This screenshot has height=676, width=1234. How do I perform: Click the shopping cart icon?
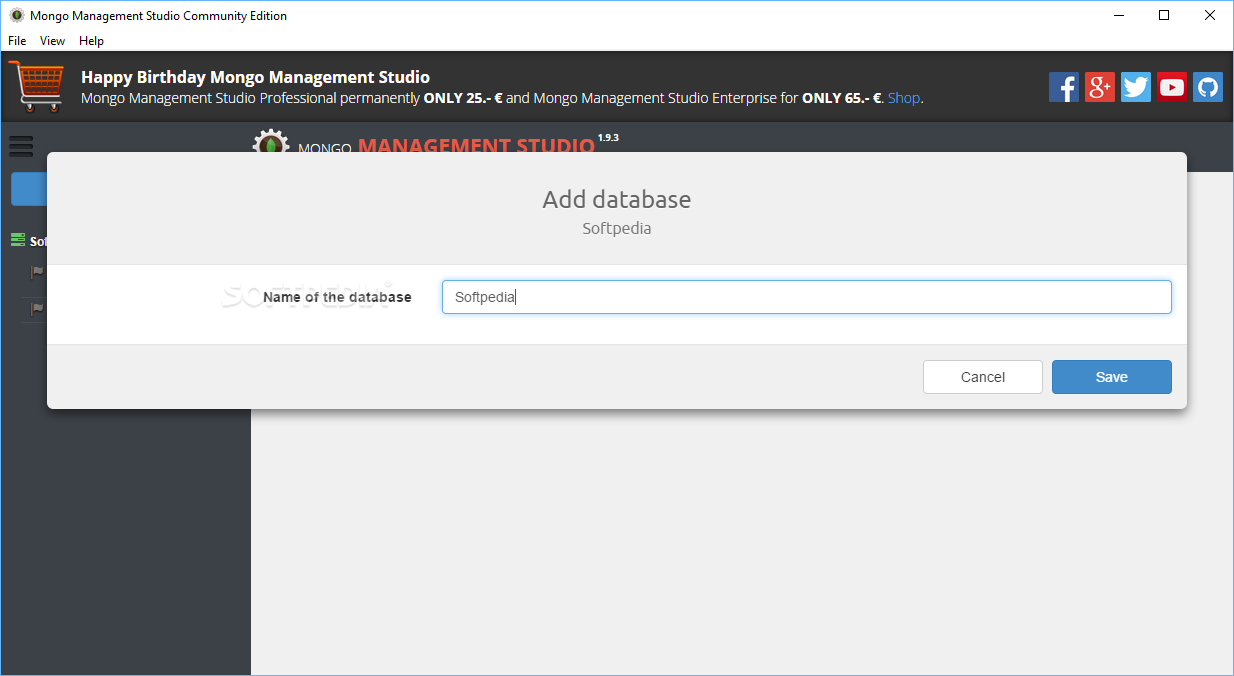pos(36,86)
